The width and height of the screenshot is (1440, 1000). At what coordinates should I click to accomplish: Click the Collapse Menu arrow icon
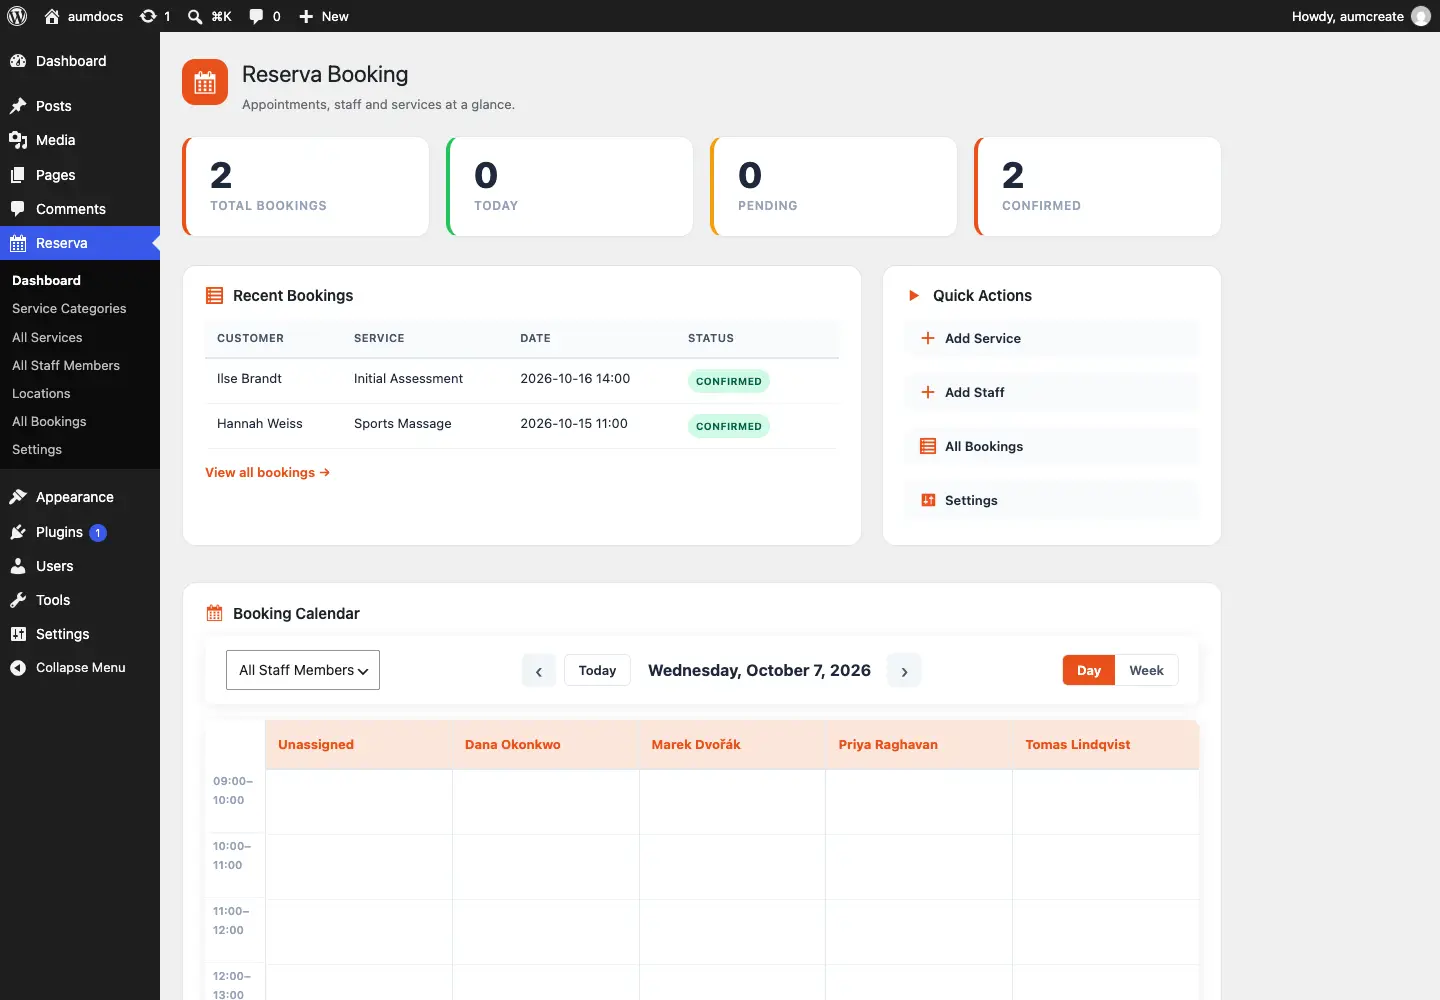18,668
